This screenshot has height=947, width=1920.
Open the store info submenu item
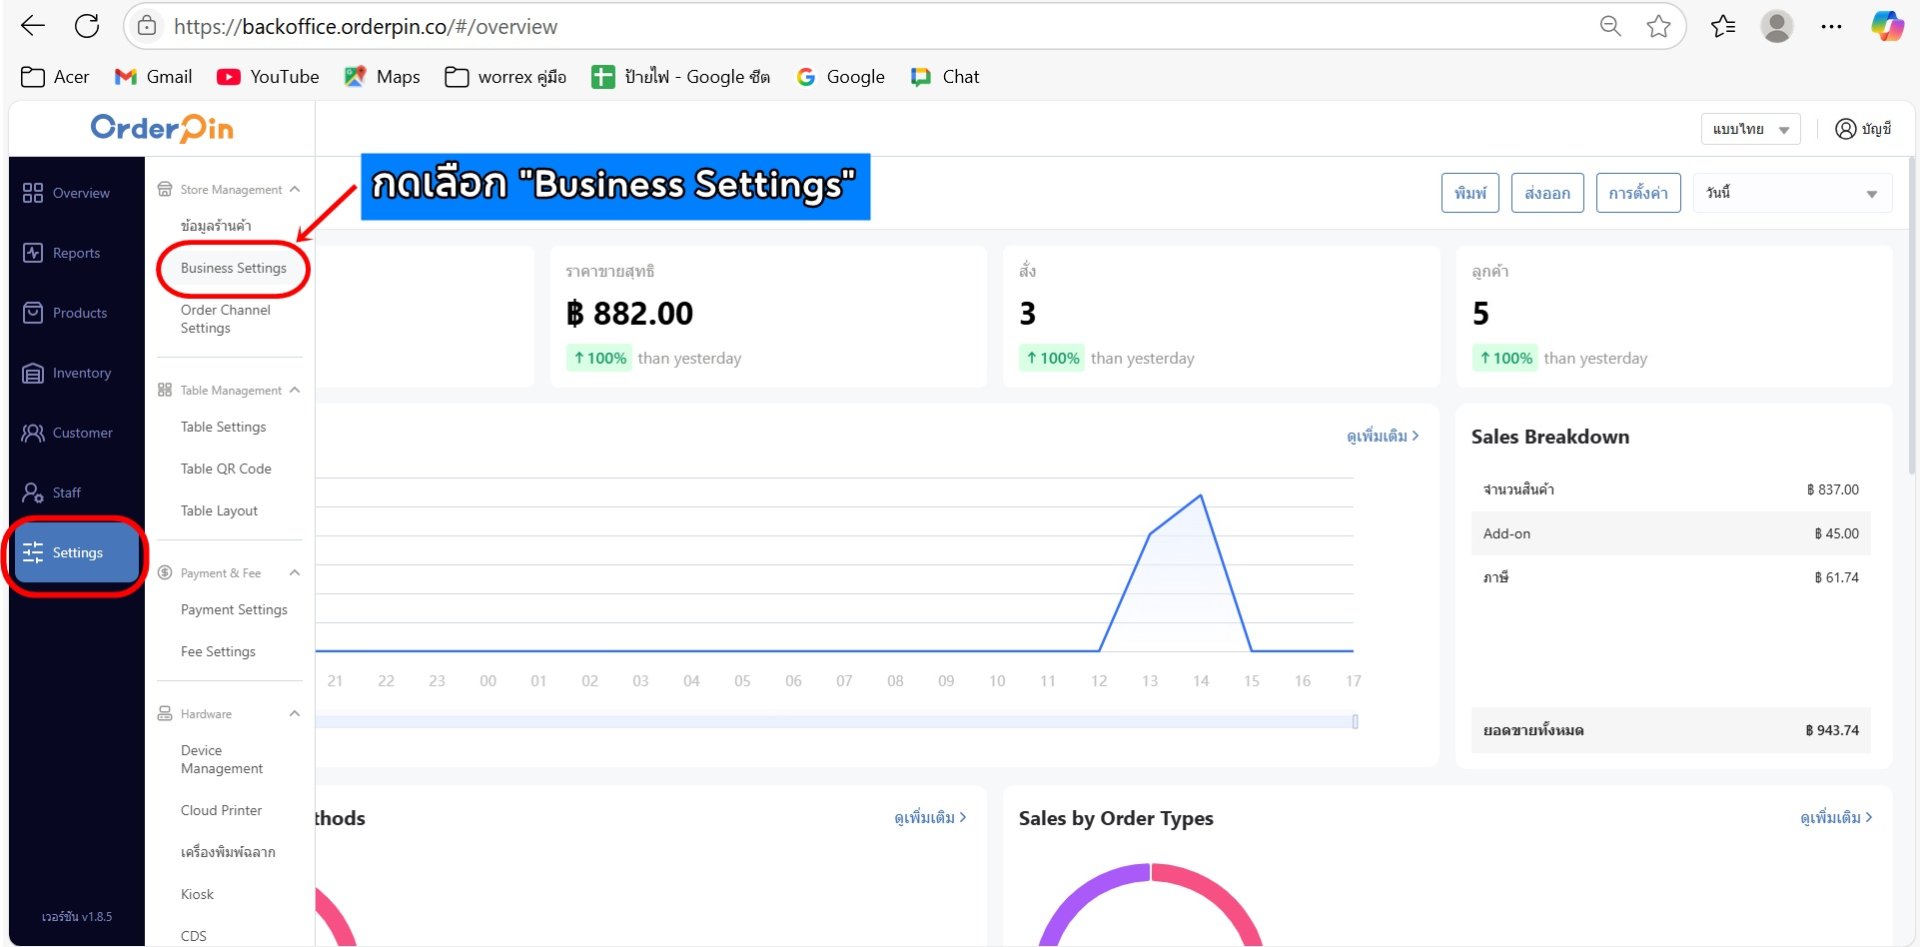215,226
